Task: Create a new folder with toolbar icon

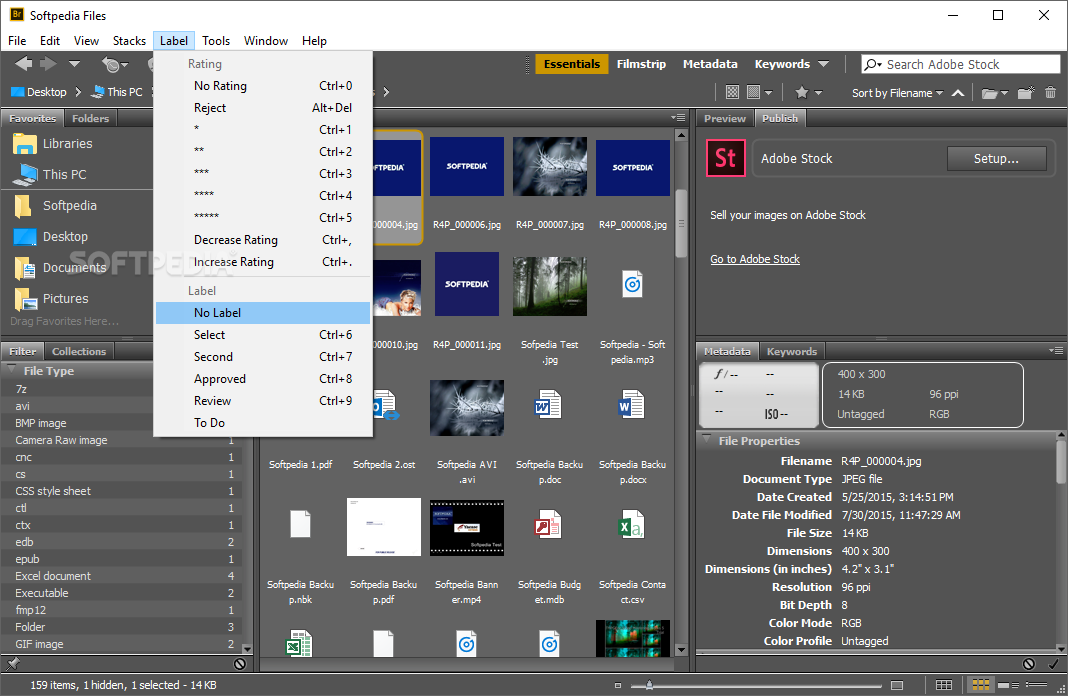Action: click(x=1026, y=93)
